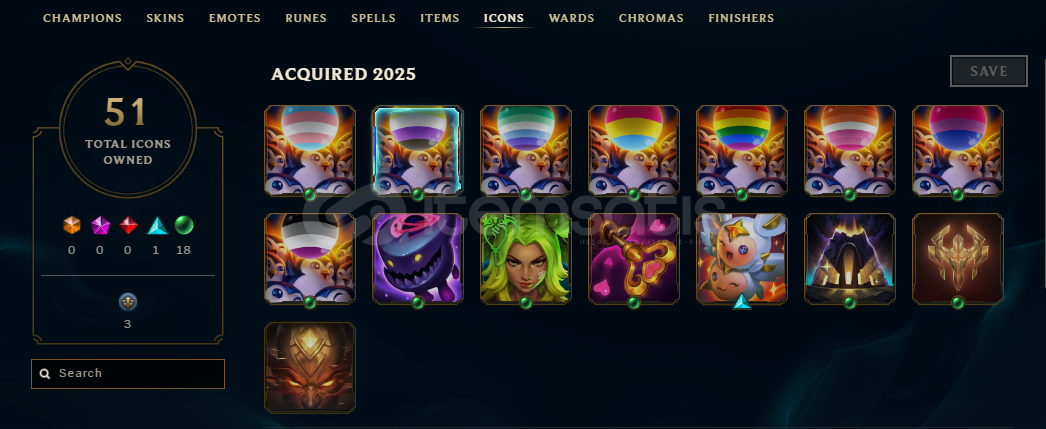Pick the golden heart key icon
Viewport: 1046px width, 429px height.
coord(634,259)
